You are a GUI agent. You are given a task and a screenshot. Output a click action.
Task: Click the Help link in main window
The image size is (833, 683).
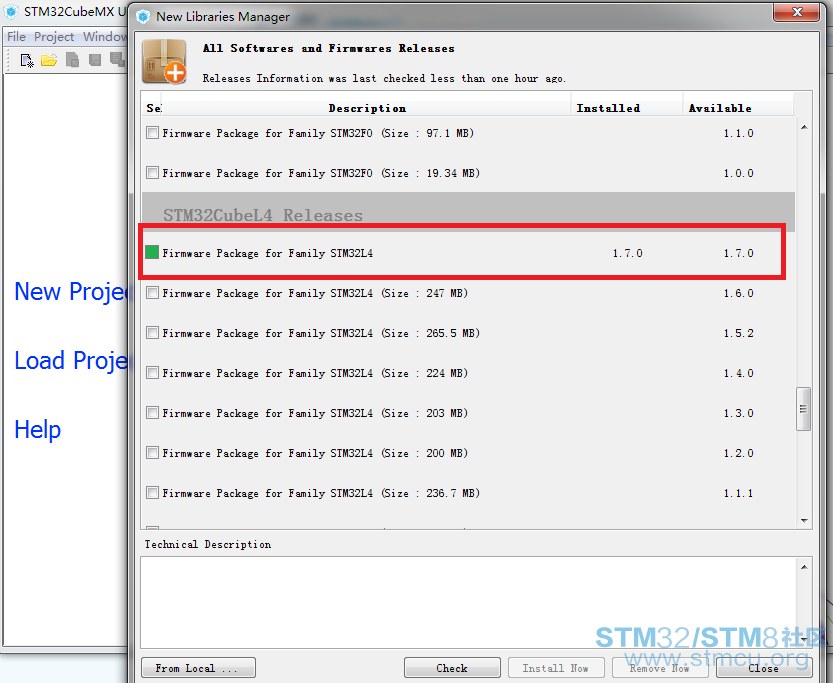tap(37, 429)
